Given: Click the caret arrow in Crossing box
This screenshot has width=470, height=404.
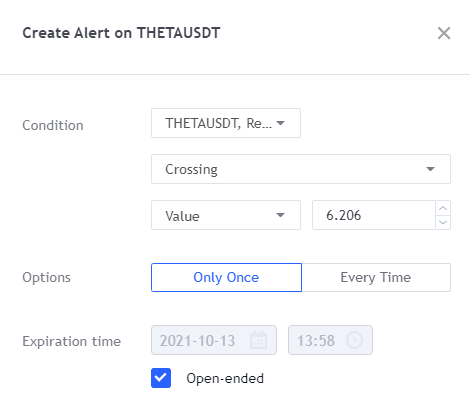Looking at the screenshot, I should pos(430,169).
